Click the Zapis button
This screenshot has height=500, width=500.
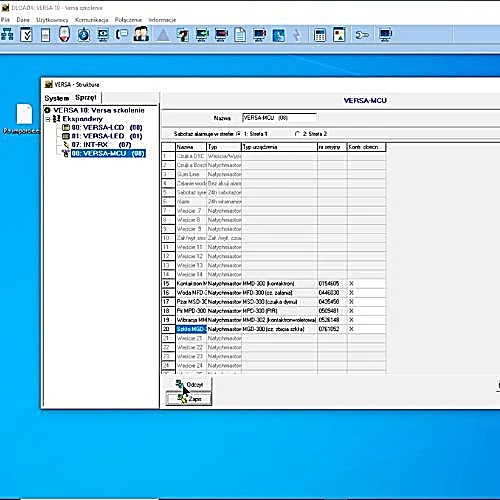click(189, 399)
